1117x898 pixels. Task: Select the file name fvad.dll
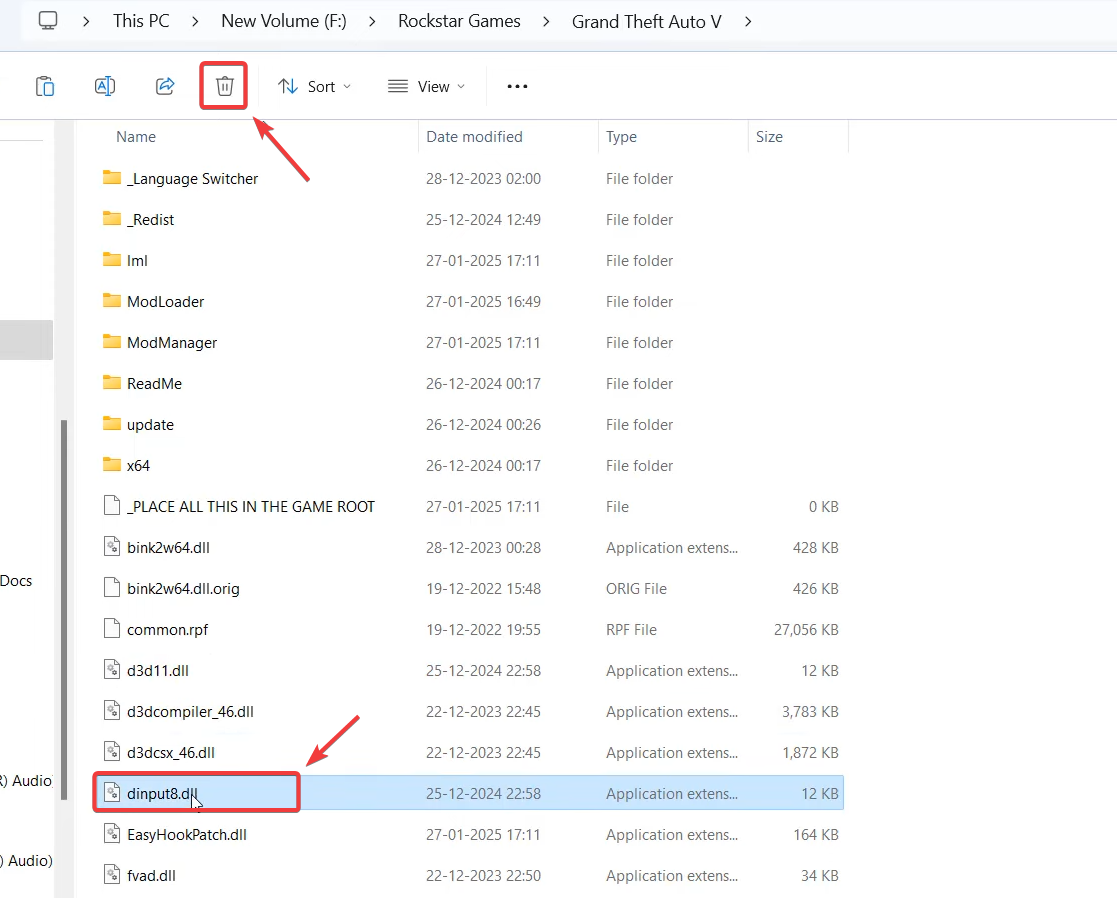(x=151, y=875)
